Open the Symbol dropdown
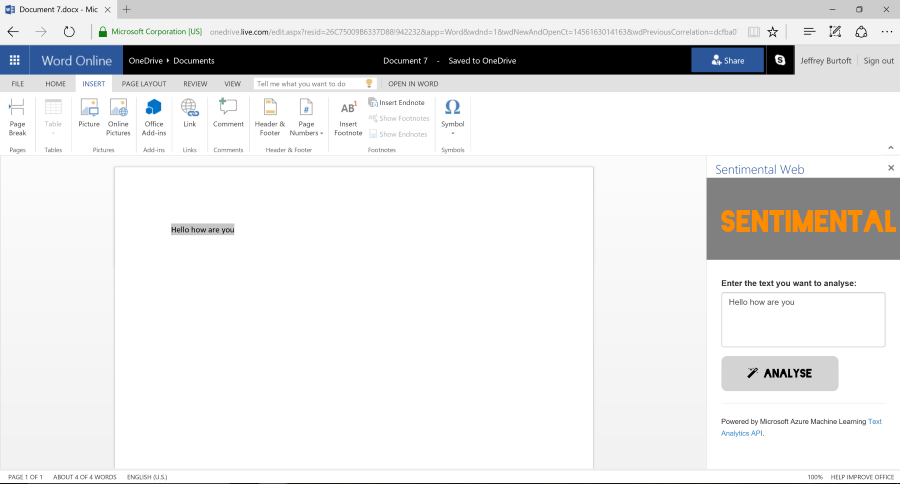The width and height of the screenshot is (900, 484). pos(452,117)
